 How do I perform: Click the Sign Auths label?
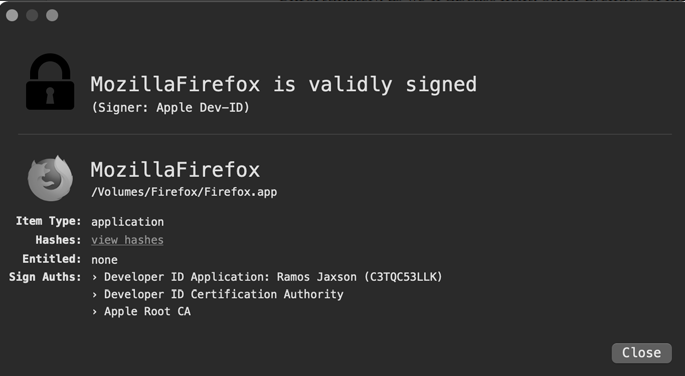pyautogui.click(x=45, y=277)
